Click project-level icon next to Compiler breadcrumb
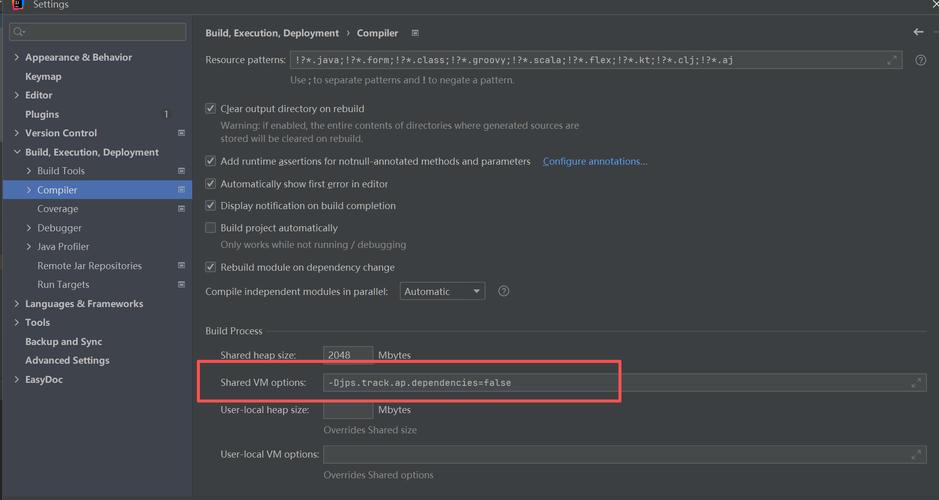Viewport: 939px width, 500px height. 415,33
